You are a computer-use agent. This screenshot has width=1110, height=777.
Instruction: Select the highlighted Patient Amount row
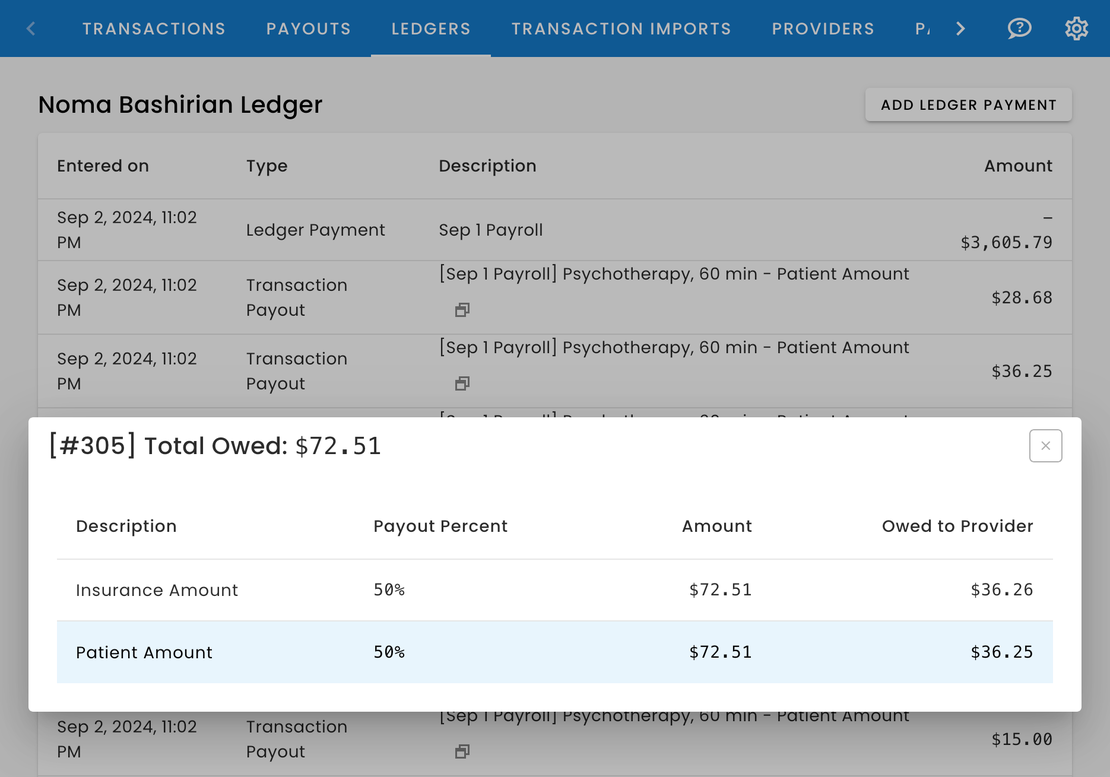554,652
